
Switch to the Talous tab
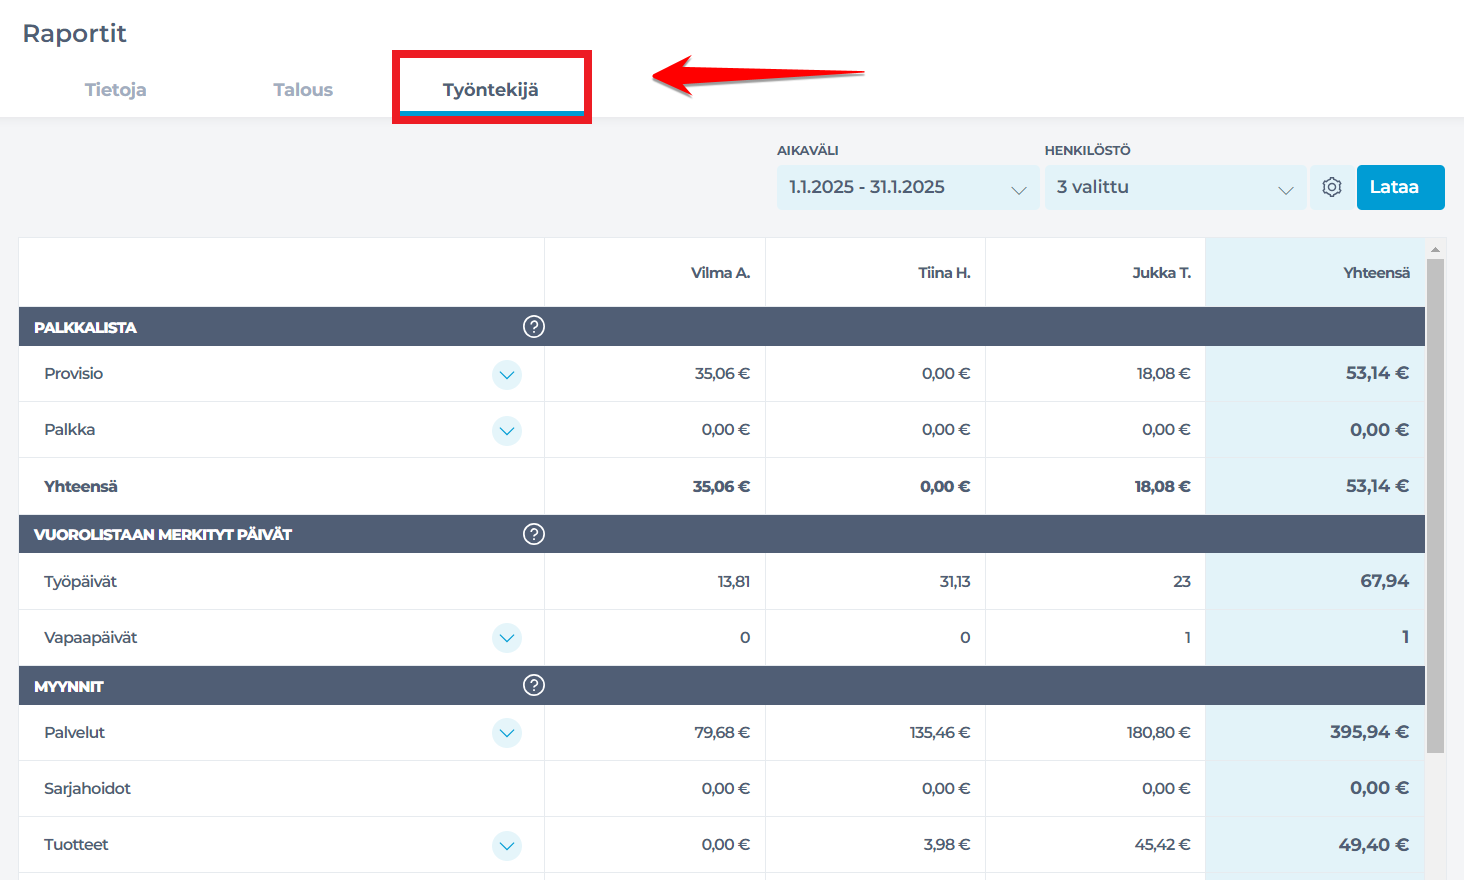(303, 90)
